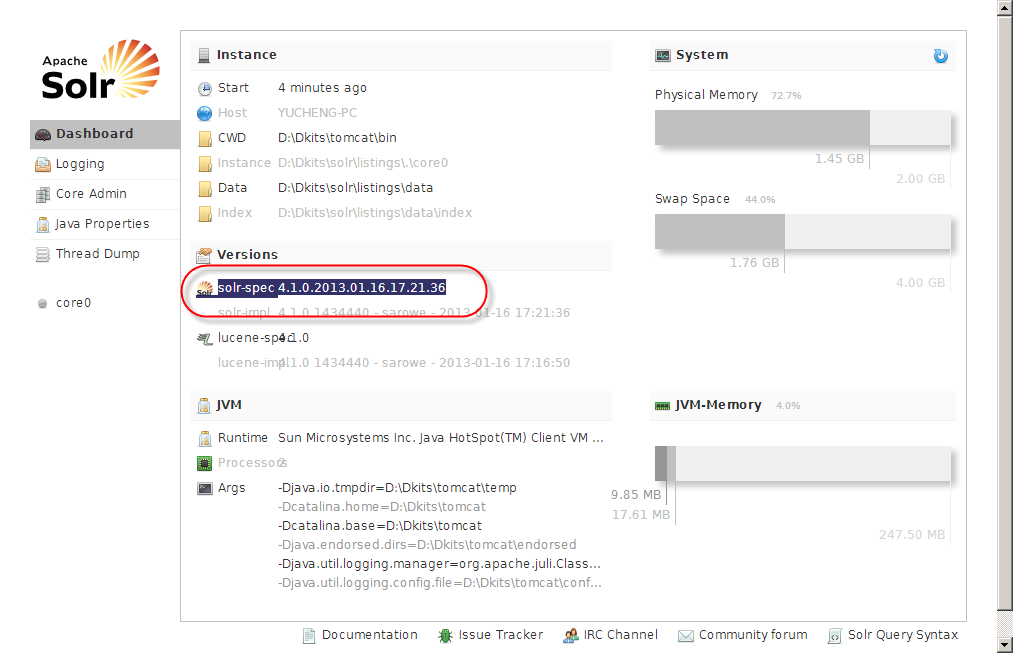The height and width of the screenshot is (653, 1013).
Task: Open the Documentation link
Action: [x=370, y=635]
